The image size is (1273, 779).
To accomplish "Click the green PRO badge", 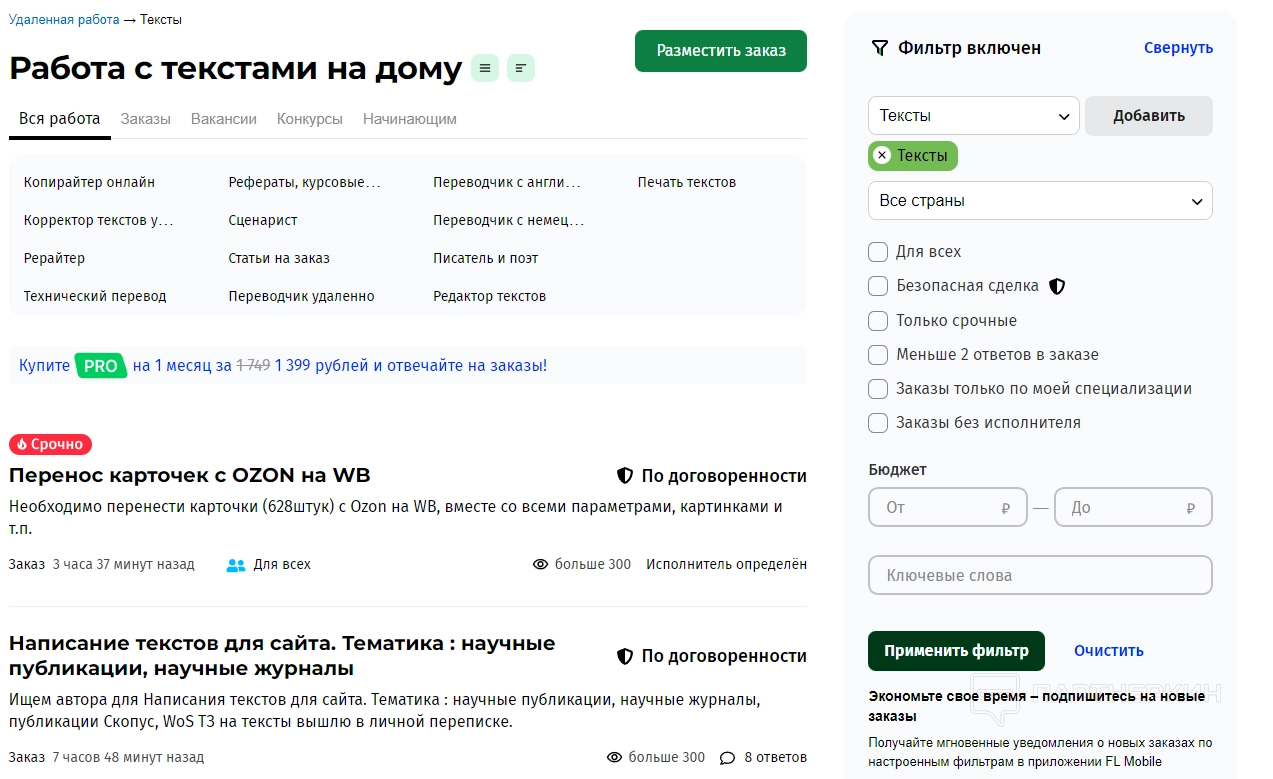I will tap(101, 366).
